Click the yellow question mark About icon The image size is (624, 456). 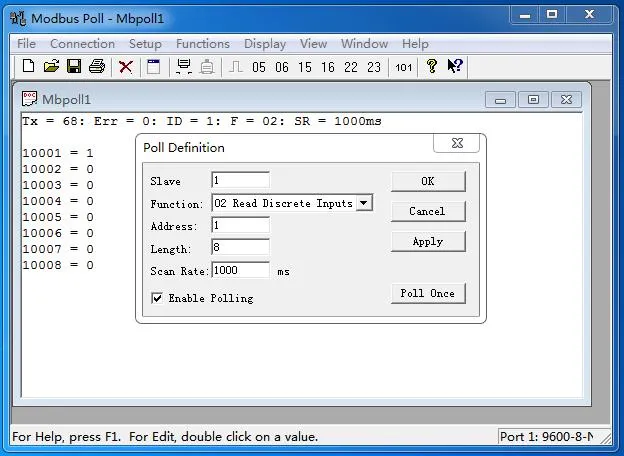[432, 66]
